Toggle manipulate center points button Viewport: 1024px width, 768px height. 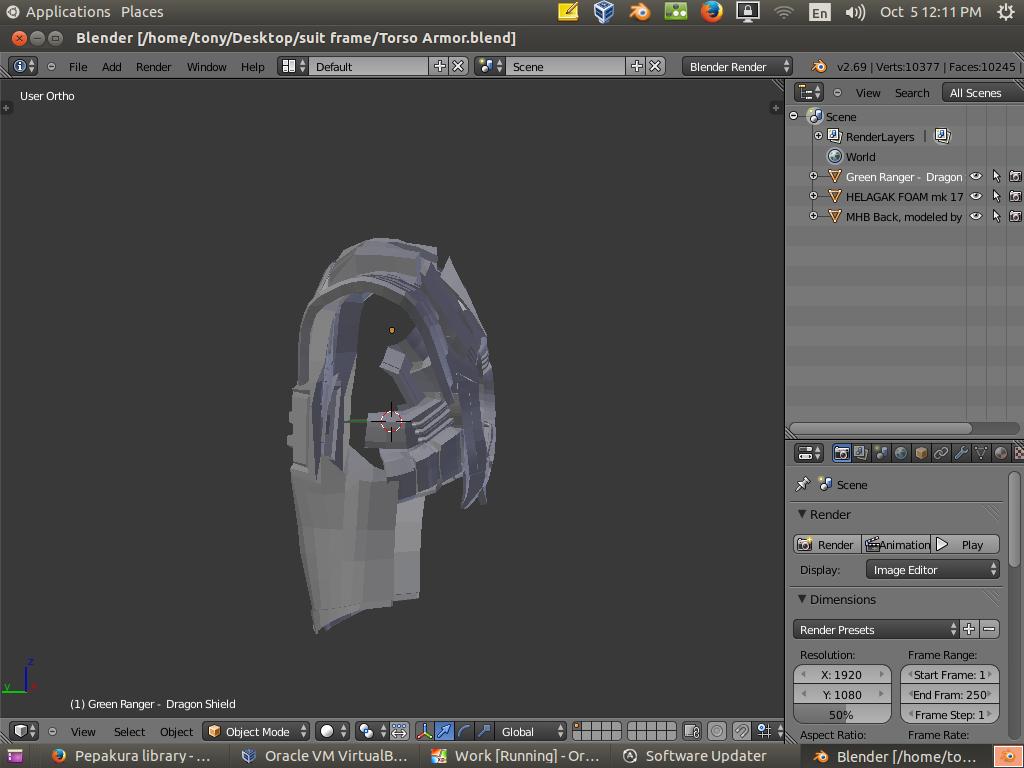400,731
